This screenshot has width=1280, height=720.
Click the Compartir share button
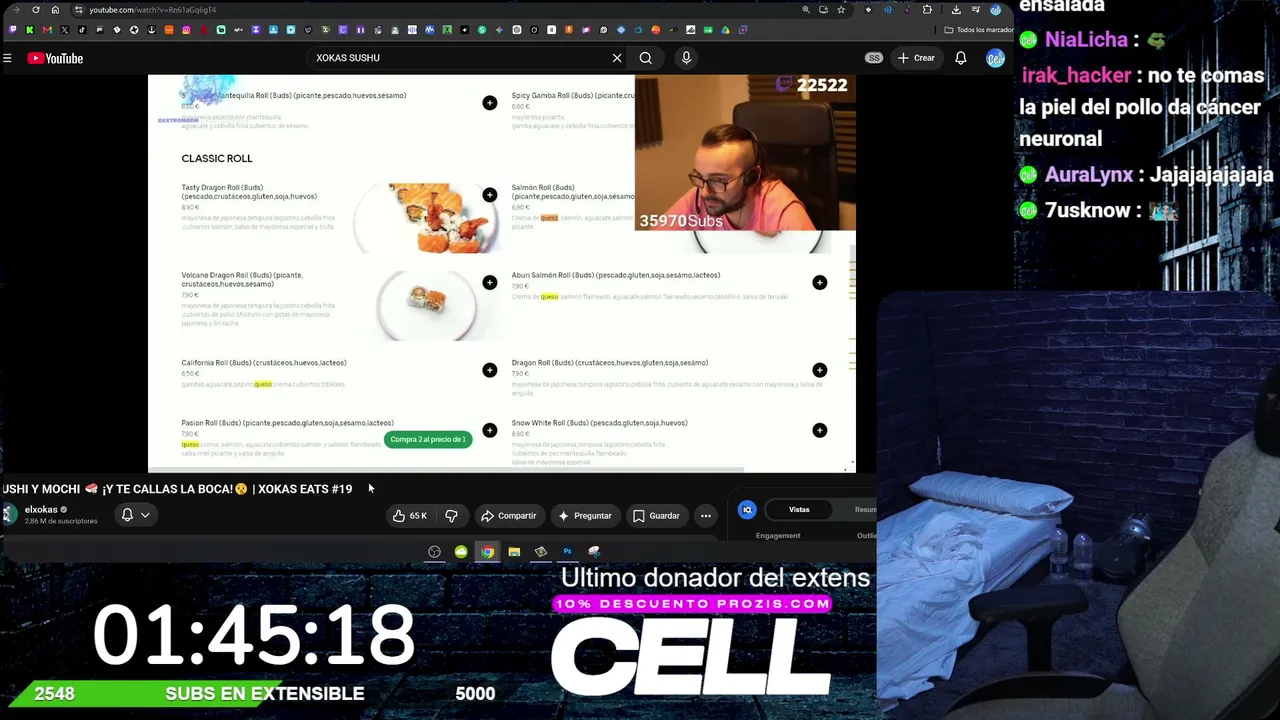(x=509, y=516)
